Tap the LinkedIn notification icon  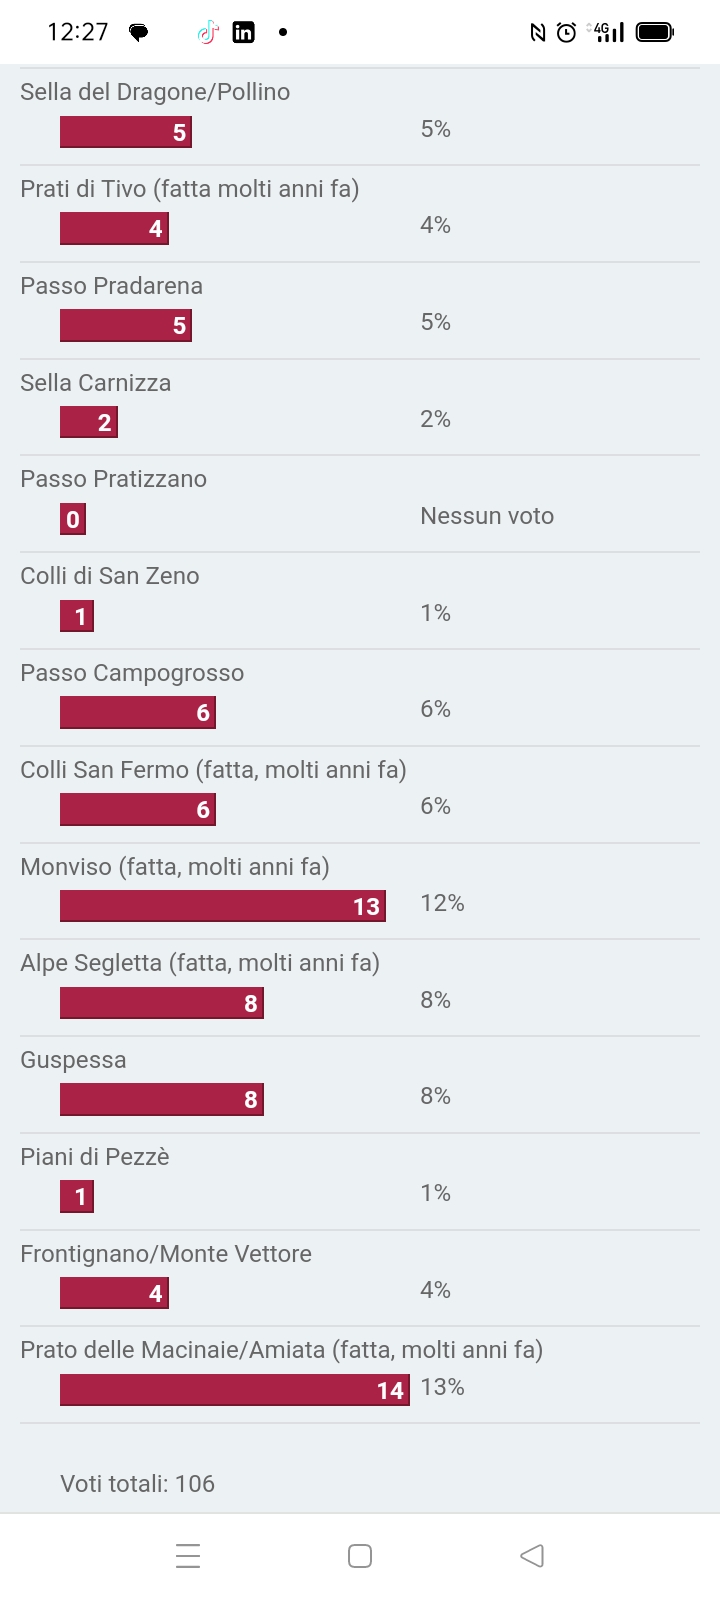click(x=243, y=32)
